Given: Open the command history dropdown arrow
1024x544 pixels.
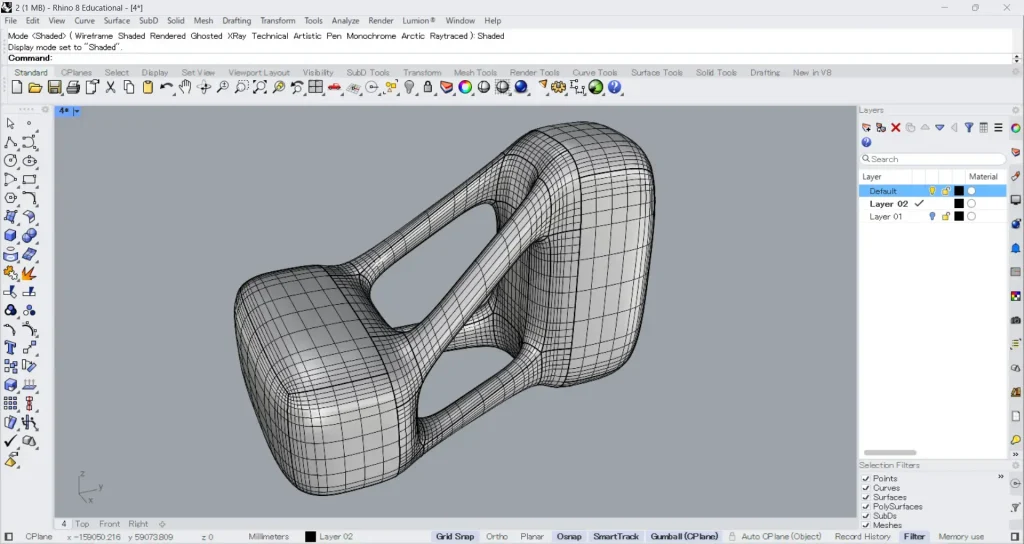Looking at the screenshot, I should [x=1017, y=59].
